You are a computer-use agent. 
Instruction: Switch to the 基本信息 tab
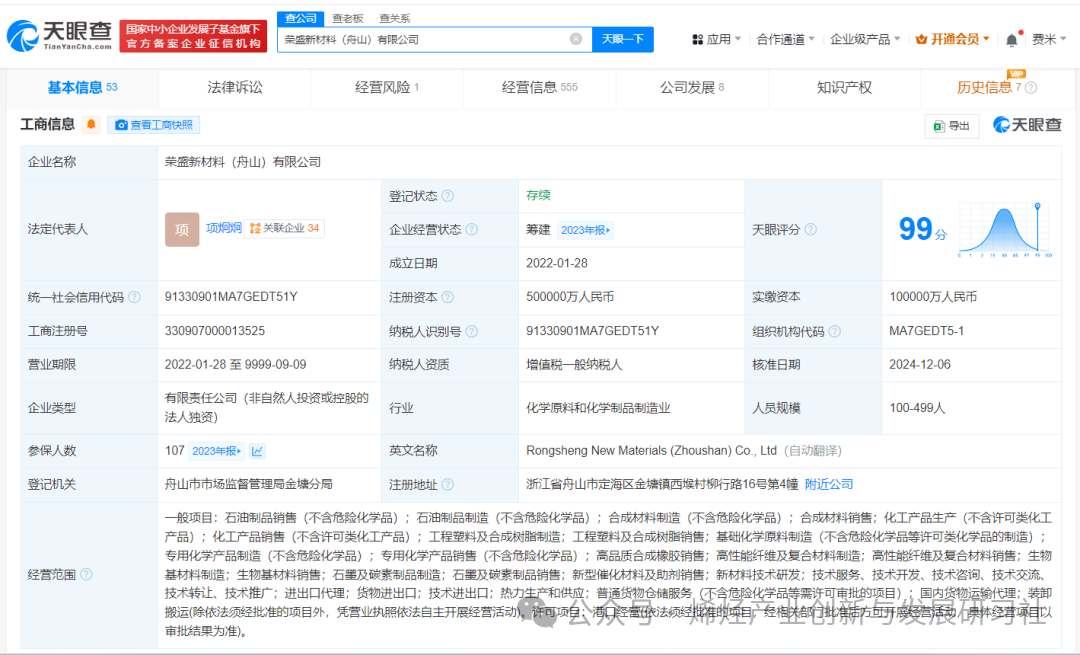[82, 87]
